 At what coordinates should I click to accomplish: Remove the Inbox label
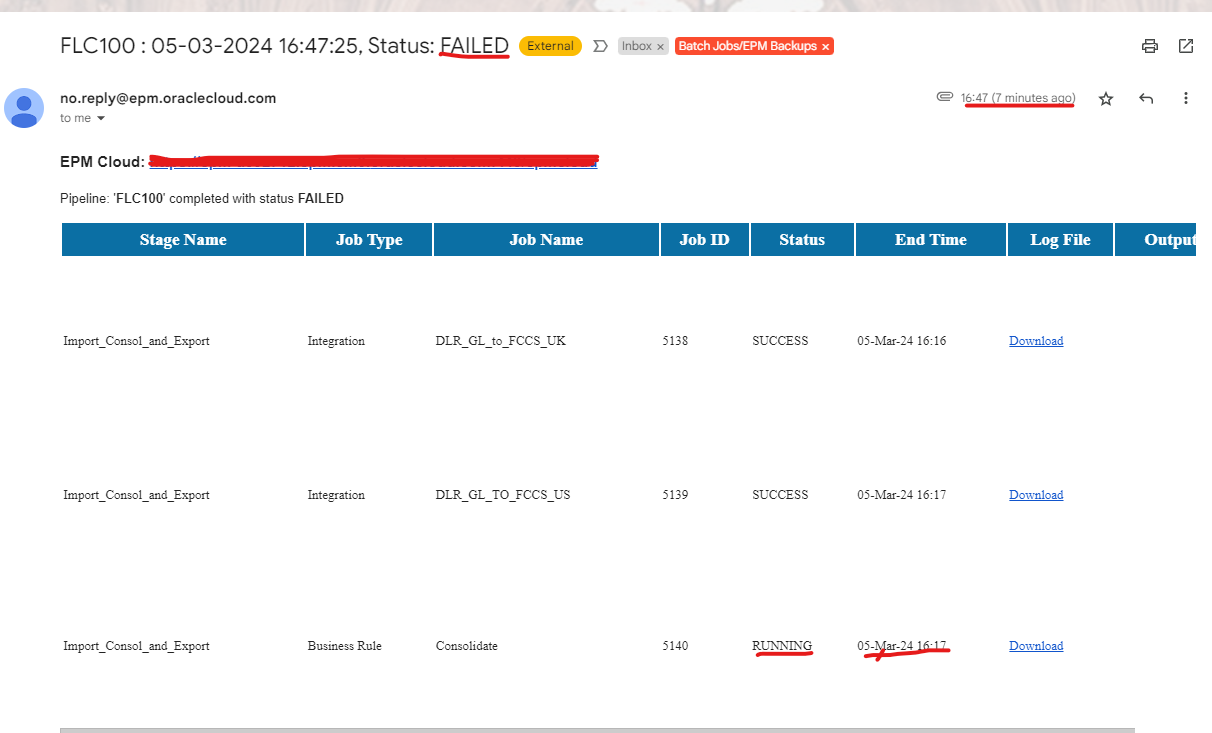(x=661, y=47)
